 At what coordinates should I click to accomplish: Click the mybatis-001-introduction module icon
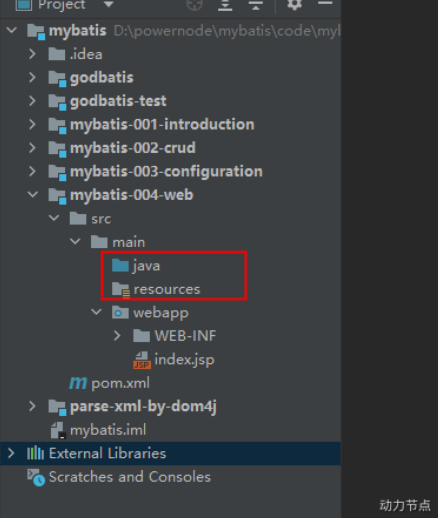point(57,126)
